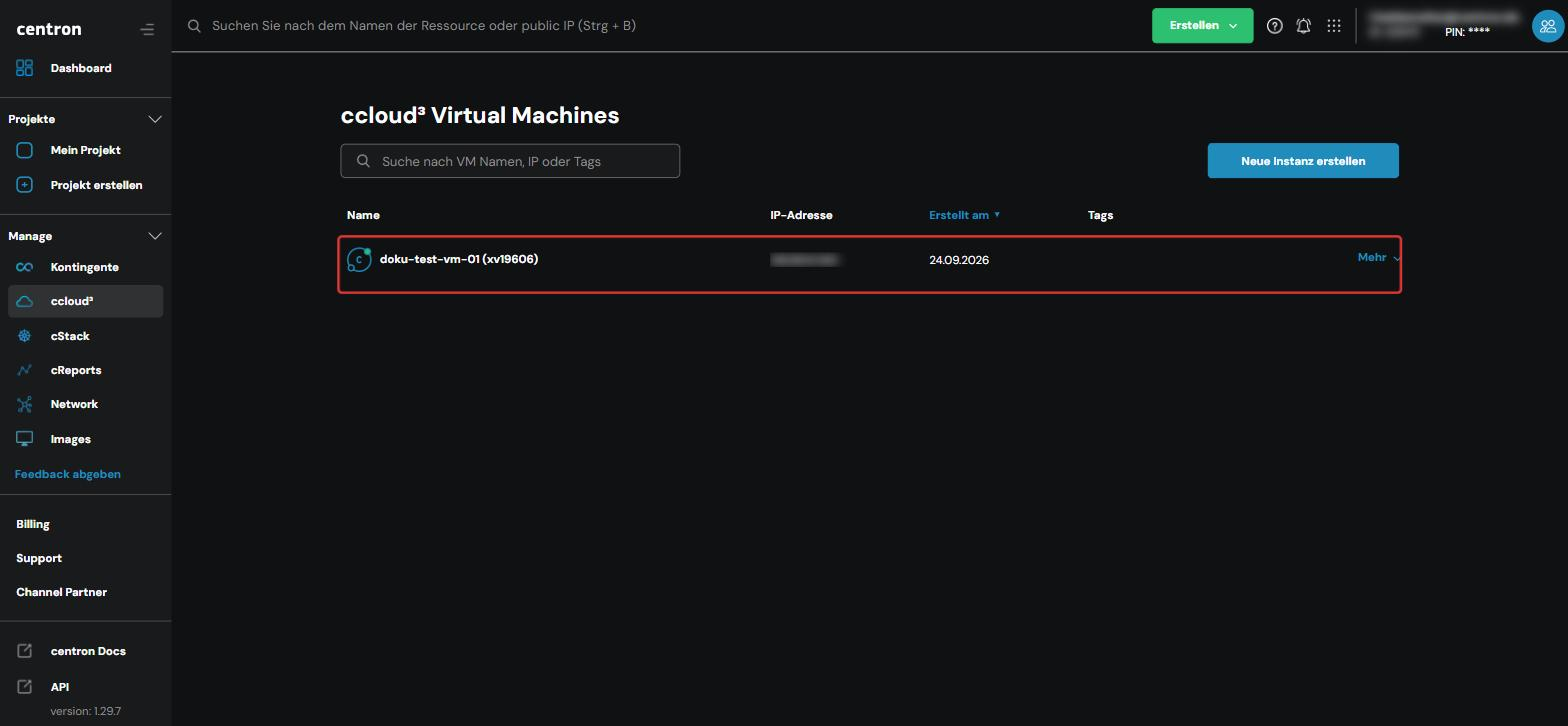Click the cReports chart icon
Screen dimensions: 1568x726
point(25,370)
